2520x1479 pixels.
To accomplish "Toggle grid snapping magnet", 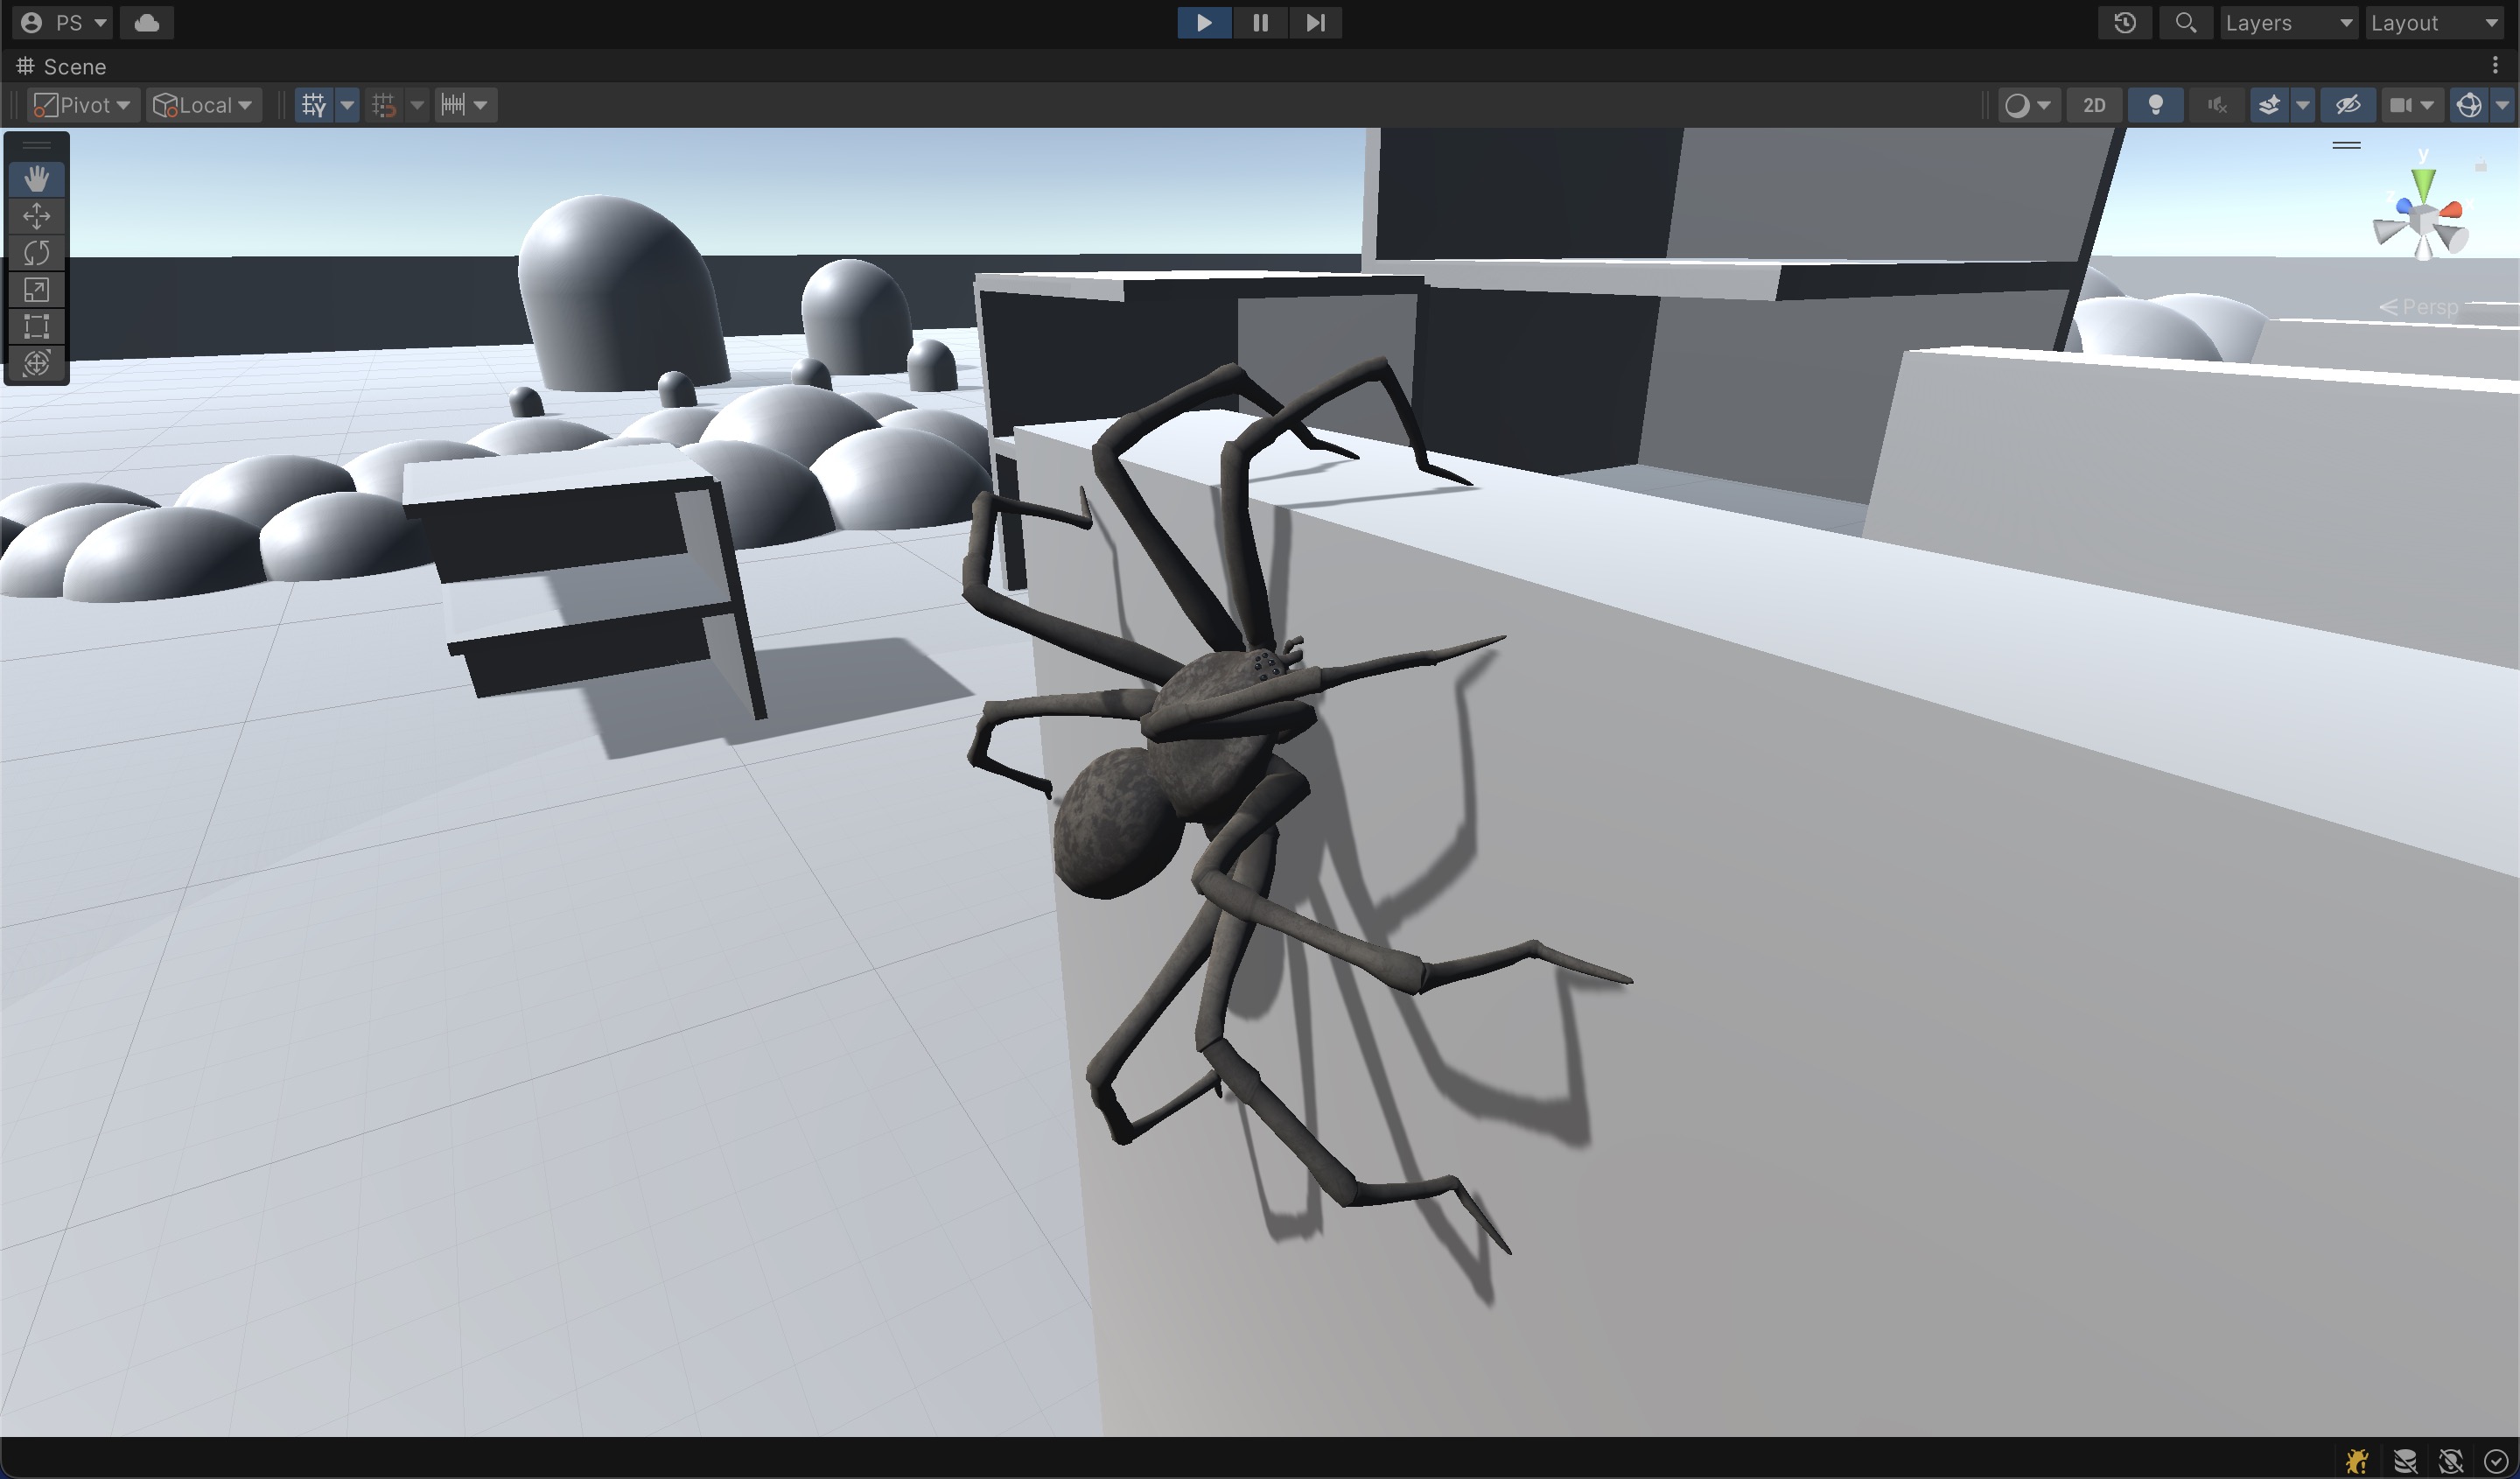I will [x=384, y=105].
